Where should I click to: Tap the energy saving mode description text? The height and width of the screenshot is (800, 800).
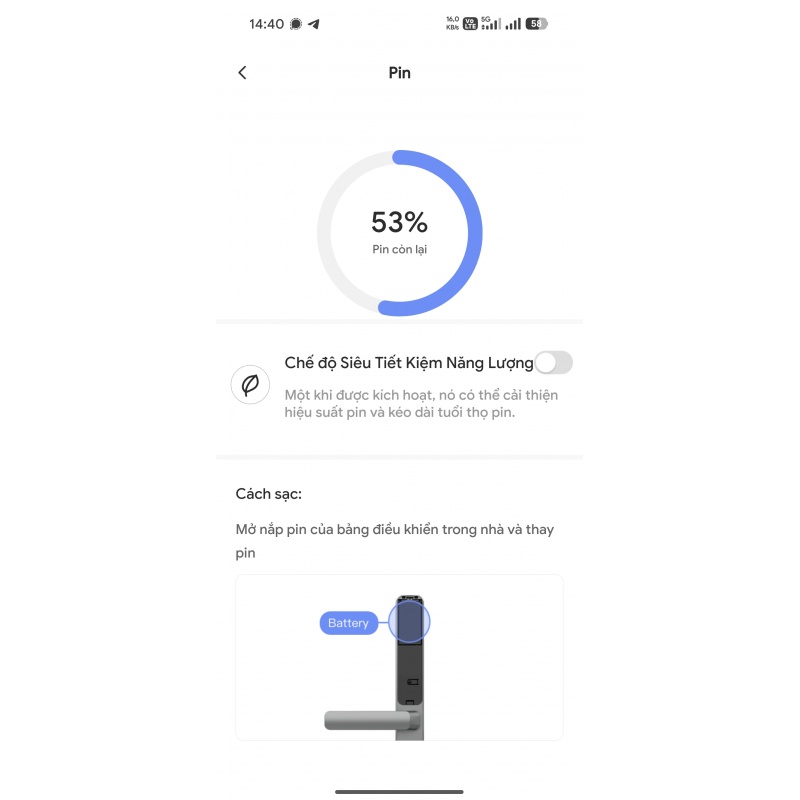coord(420,403)
